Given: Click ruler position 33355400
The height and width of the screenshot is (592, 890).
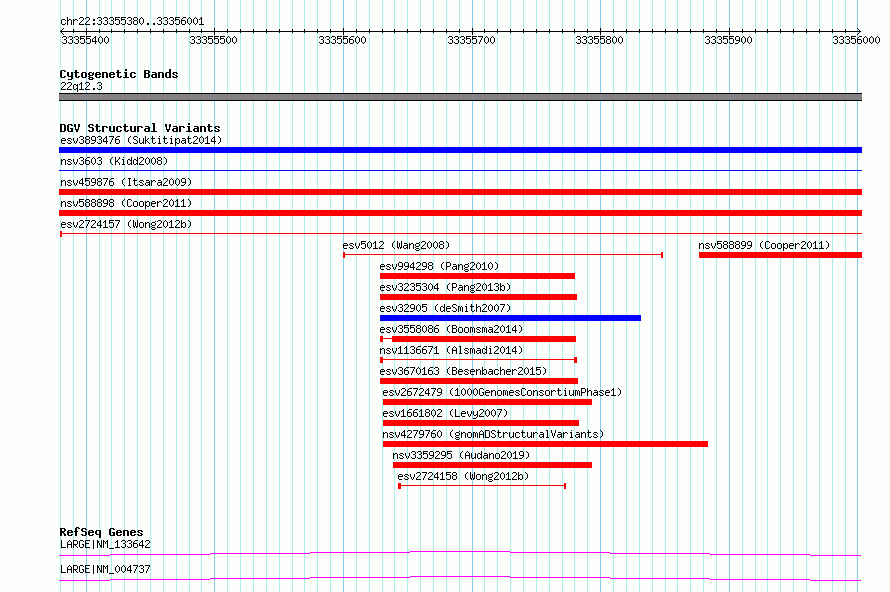Looking at the screenshot, I should click(x=86, y=40).
